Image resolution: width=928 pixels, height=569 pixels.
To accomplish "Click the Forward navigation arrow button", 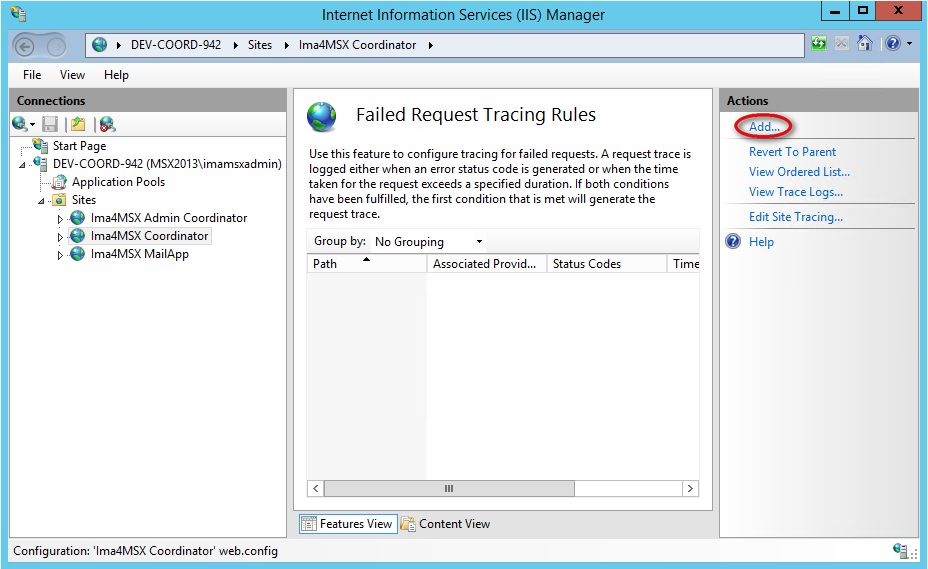I will (x=56, y=46).
